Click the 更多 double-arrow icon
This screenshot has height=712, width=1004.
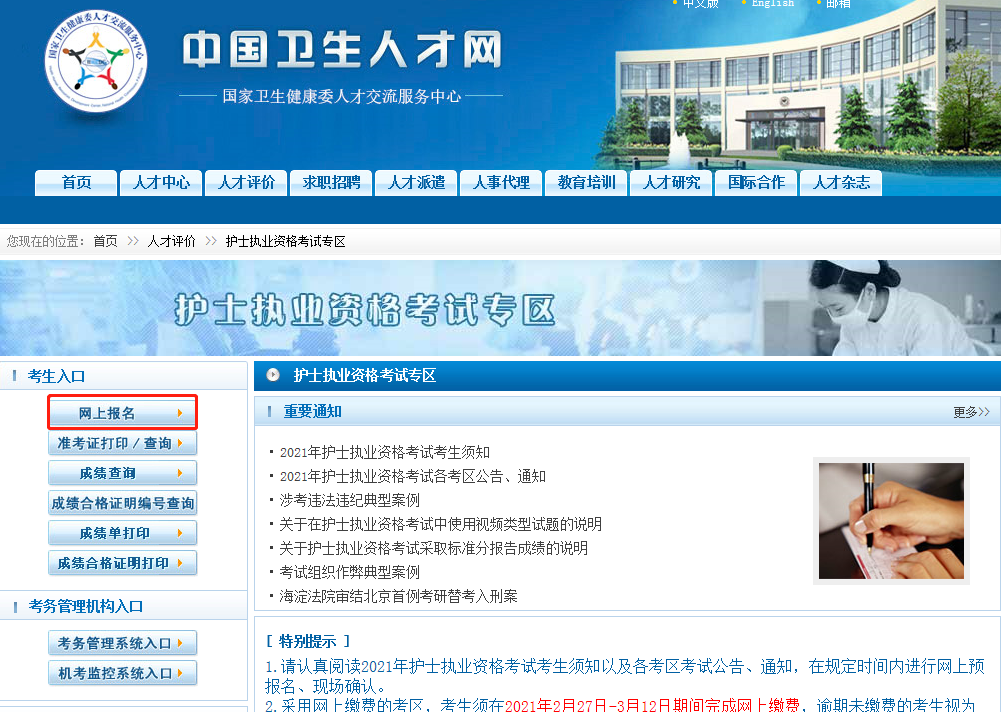pos(984,412)
